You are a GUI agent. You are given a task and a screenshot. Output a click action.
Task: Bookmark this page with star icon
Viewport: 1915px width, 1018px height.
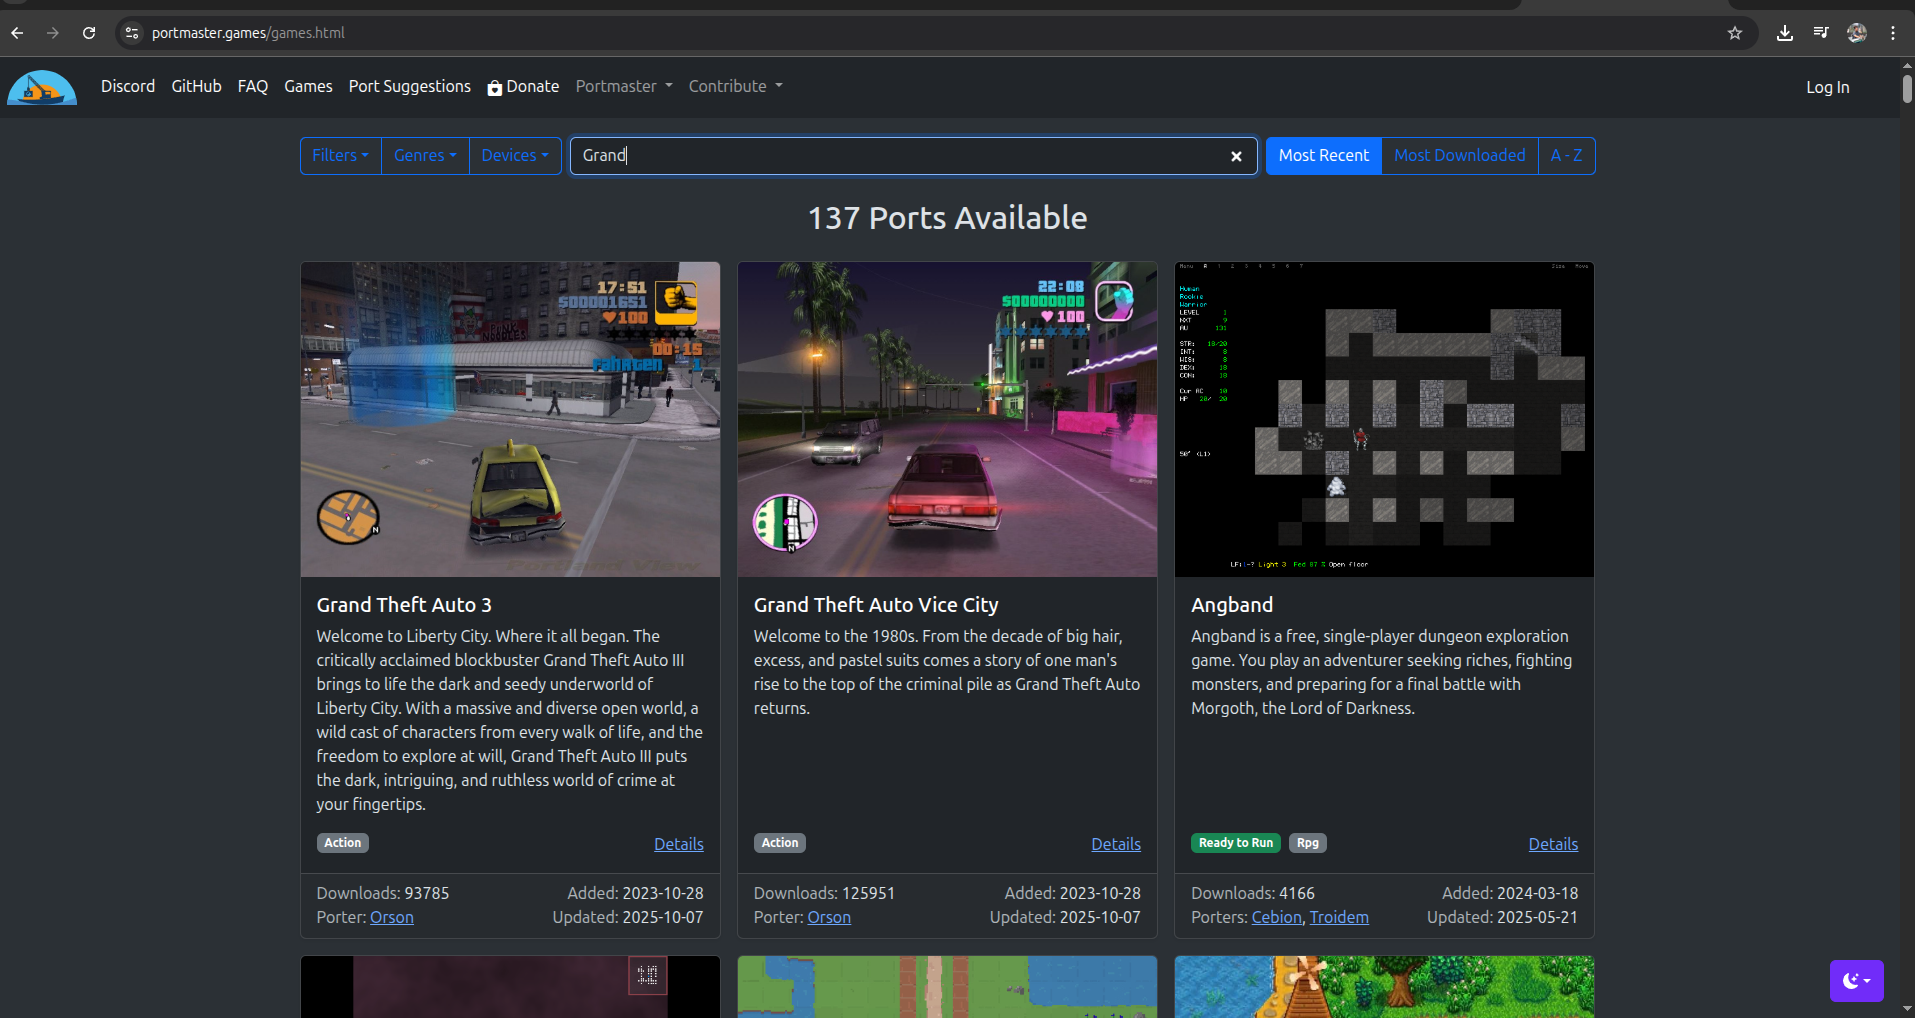pos(1735,33)
